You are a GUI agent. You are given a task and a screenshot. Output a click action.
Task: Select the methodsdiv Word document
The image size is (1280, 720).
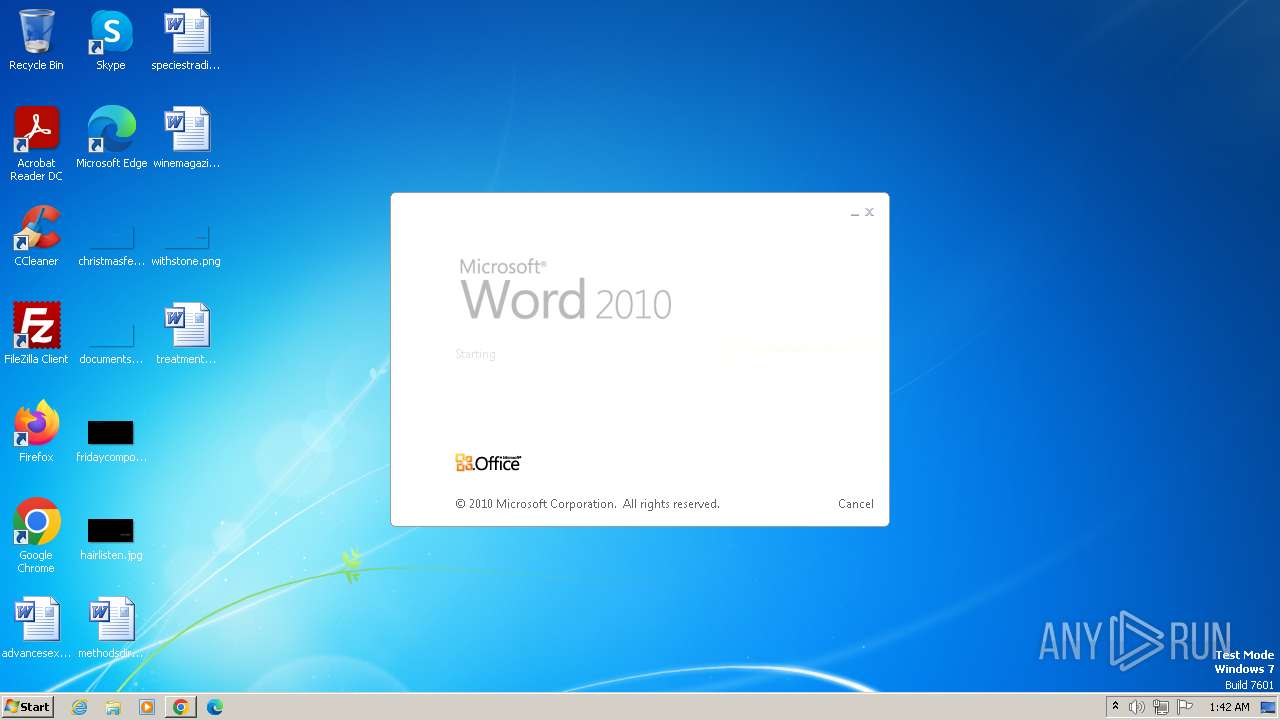point(111,628)
